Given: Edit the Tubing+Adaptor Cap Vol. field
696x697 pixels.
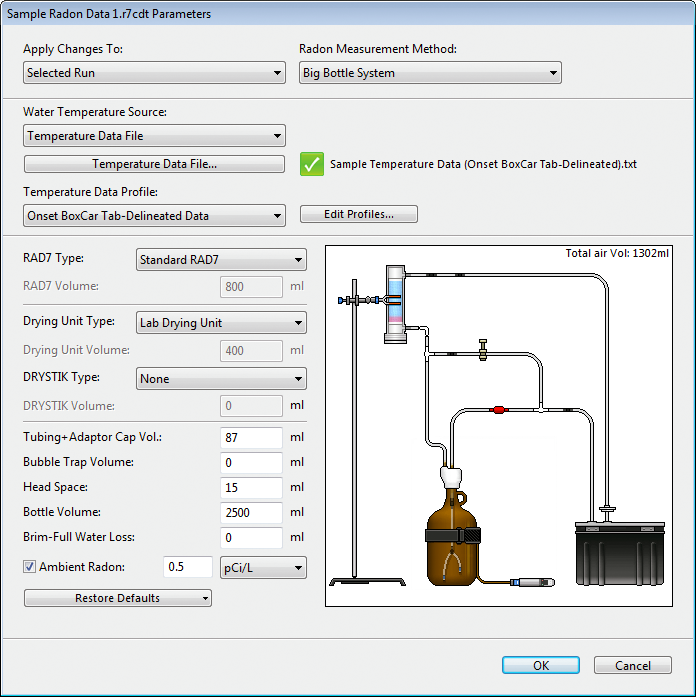Looking at the screenshot, I should pyautogui.click(x=251, y=438).
